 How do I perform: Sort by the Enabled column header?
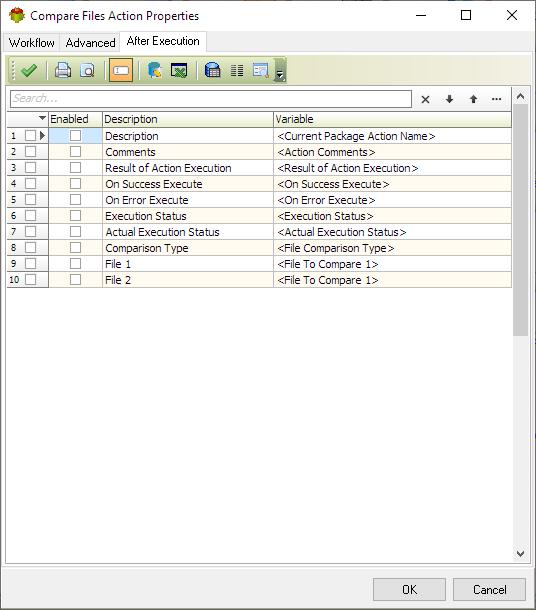[75, 119]
